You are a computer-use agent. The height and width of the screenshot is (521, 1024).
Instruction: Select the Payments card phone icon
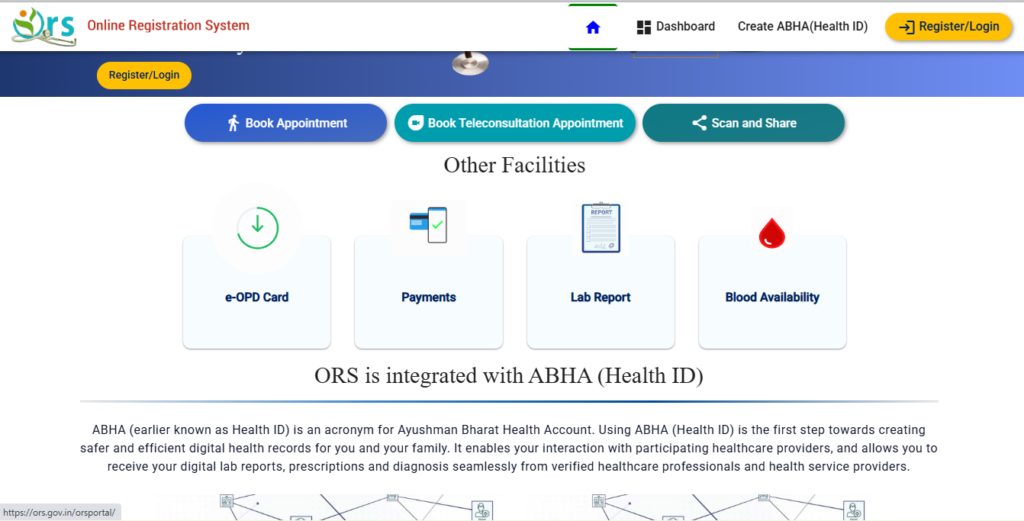(428, 225)
